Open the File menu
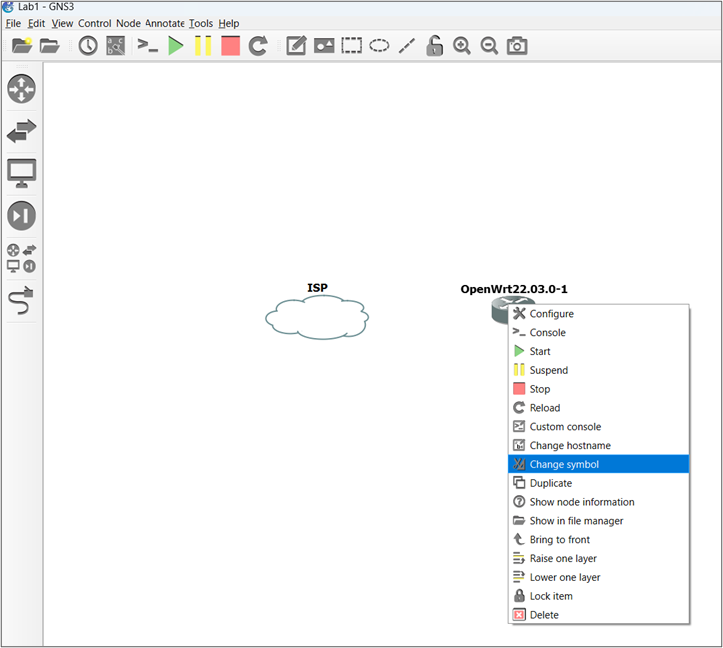723x648 pixels. pos(13,23)
